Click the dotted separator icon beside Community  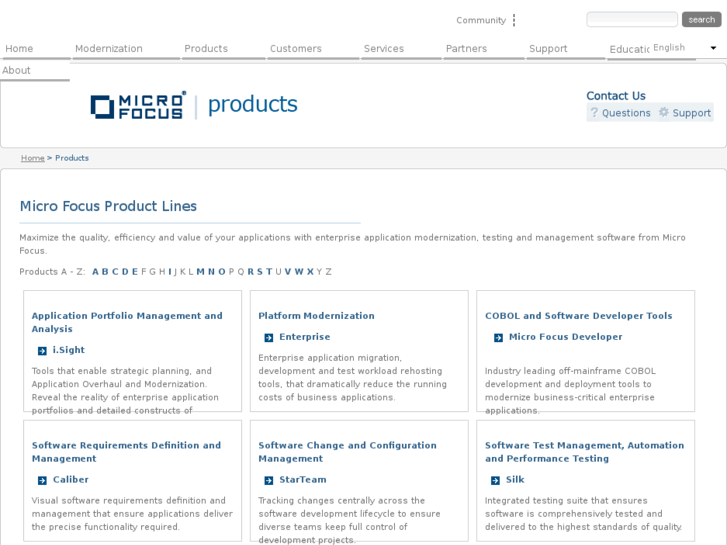(x=514, y=20)
